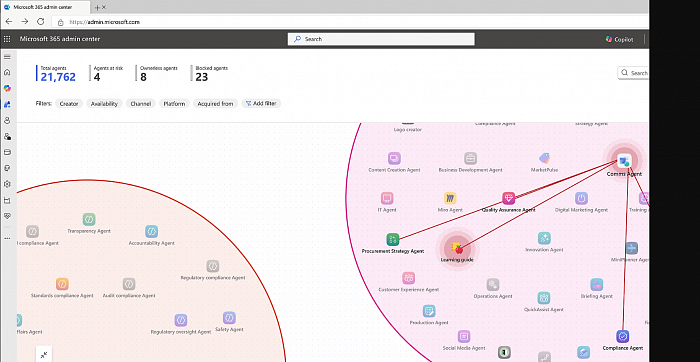Click the Learning guide label
The image size is (700, 362).
457,260
